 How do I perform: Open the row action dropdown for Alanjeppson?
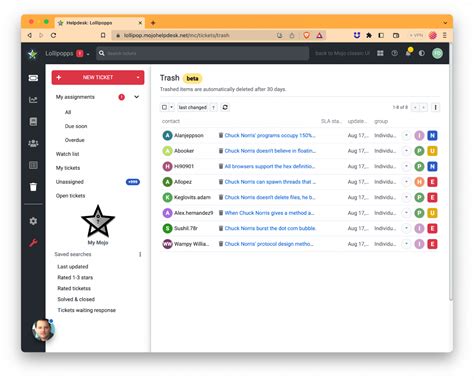[406, 135]
